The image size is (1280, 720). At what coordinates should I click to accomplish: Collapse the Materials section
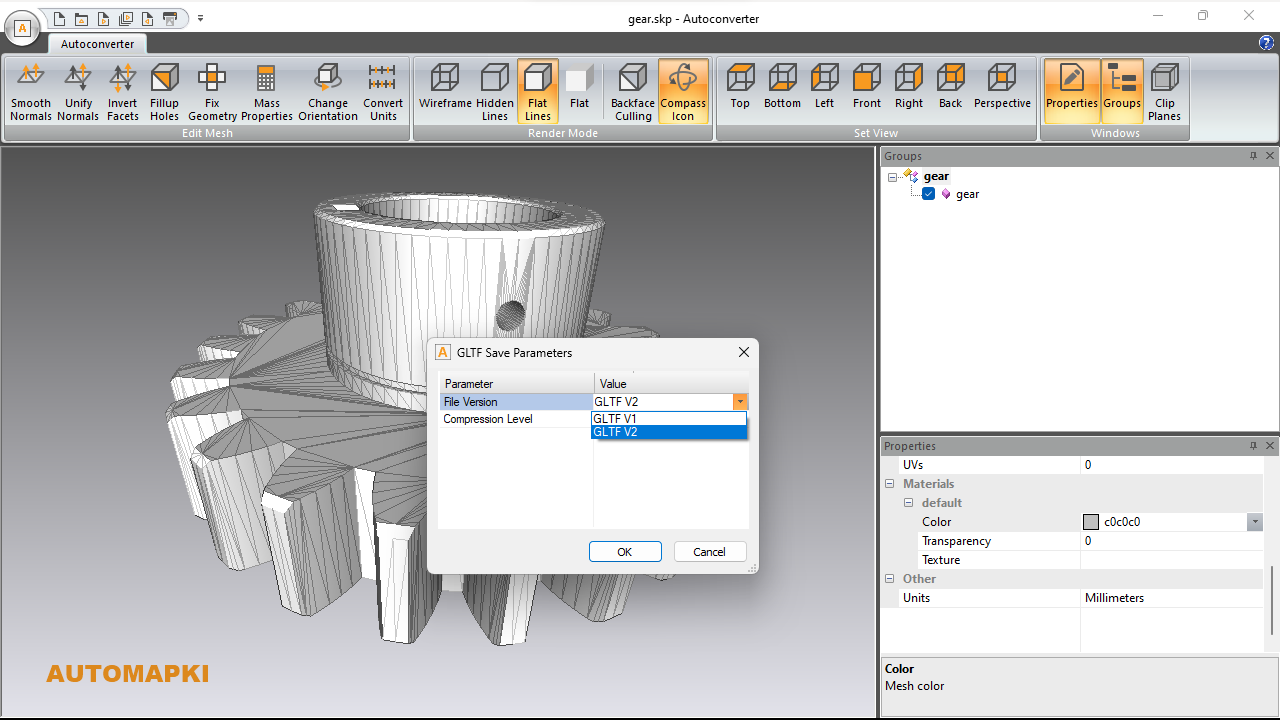click(890, 484)
